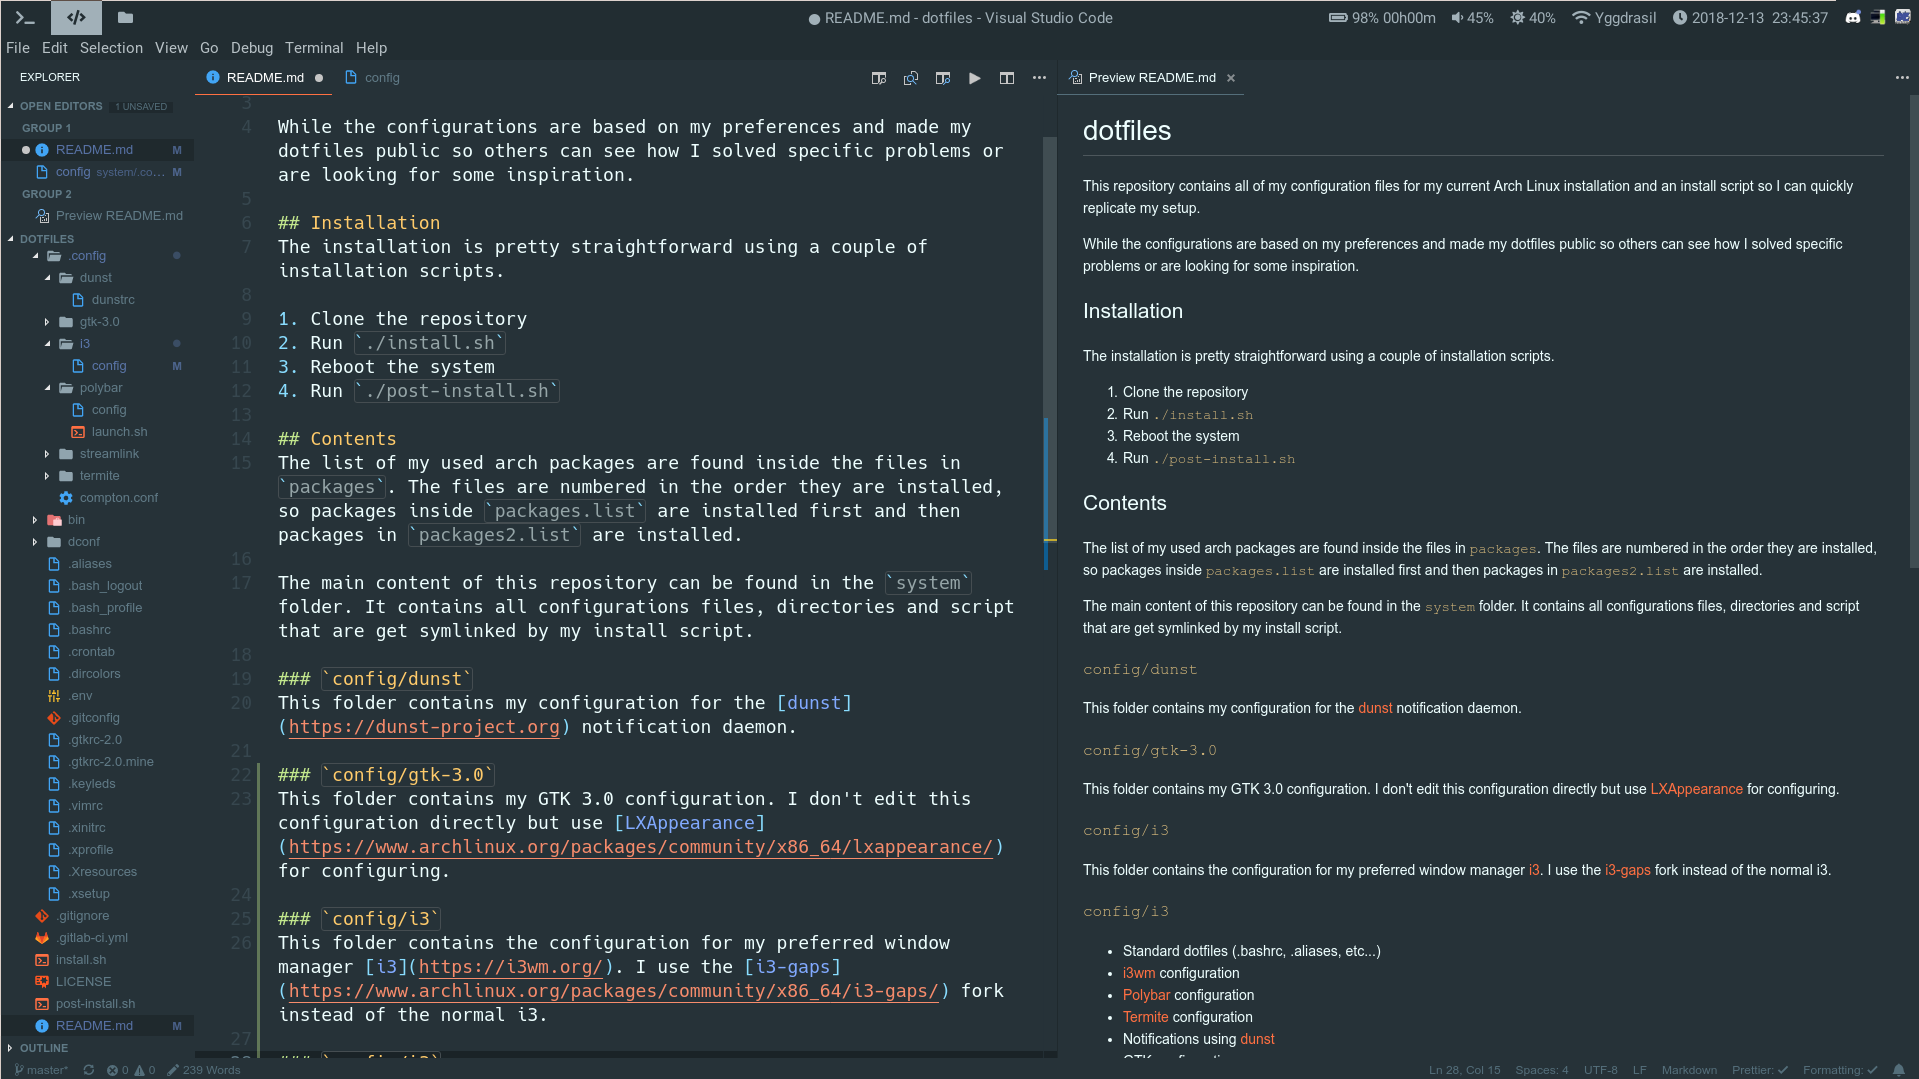Open notifications bell in status bar
Viewport: 1919px width, 1079px height.
pos(1898,1070)
